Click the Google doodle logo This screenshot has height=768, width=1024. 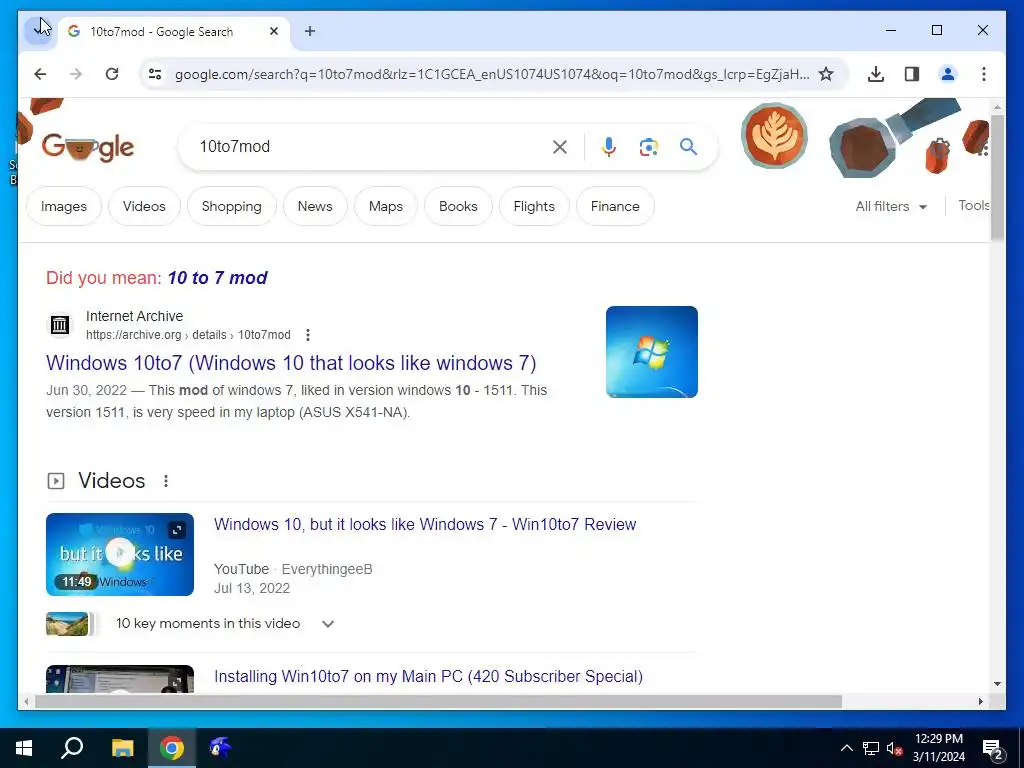(88, 148)
